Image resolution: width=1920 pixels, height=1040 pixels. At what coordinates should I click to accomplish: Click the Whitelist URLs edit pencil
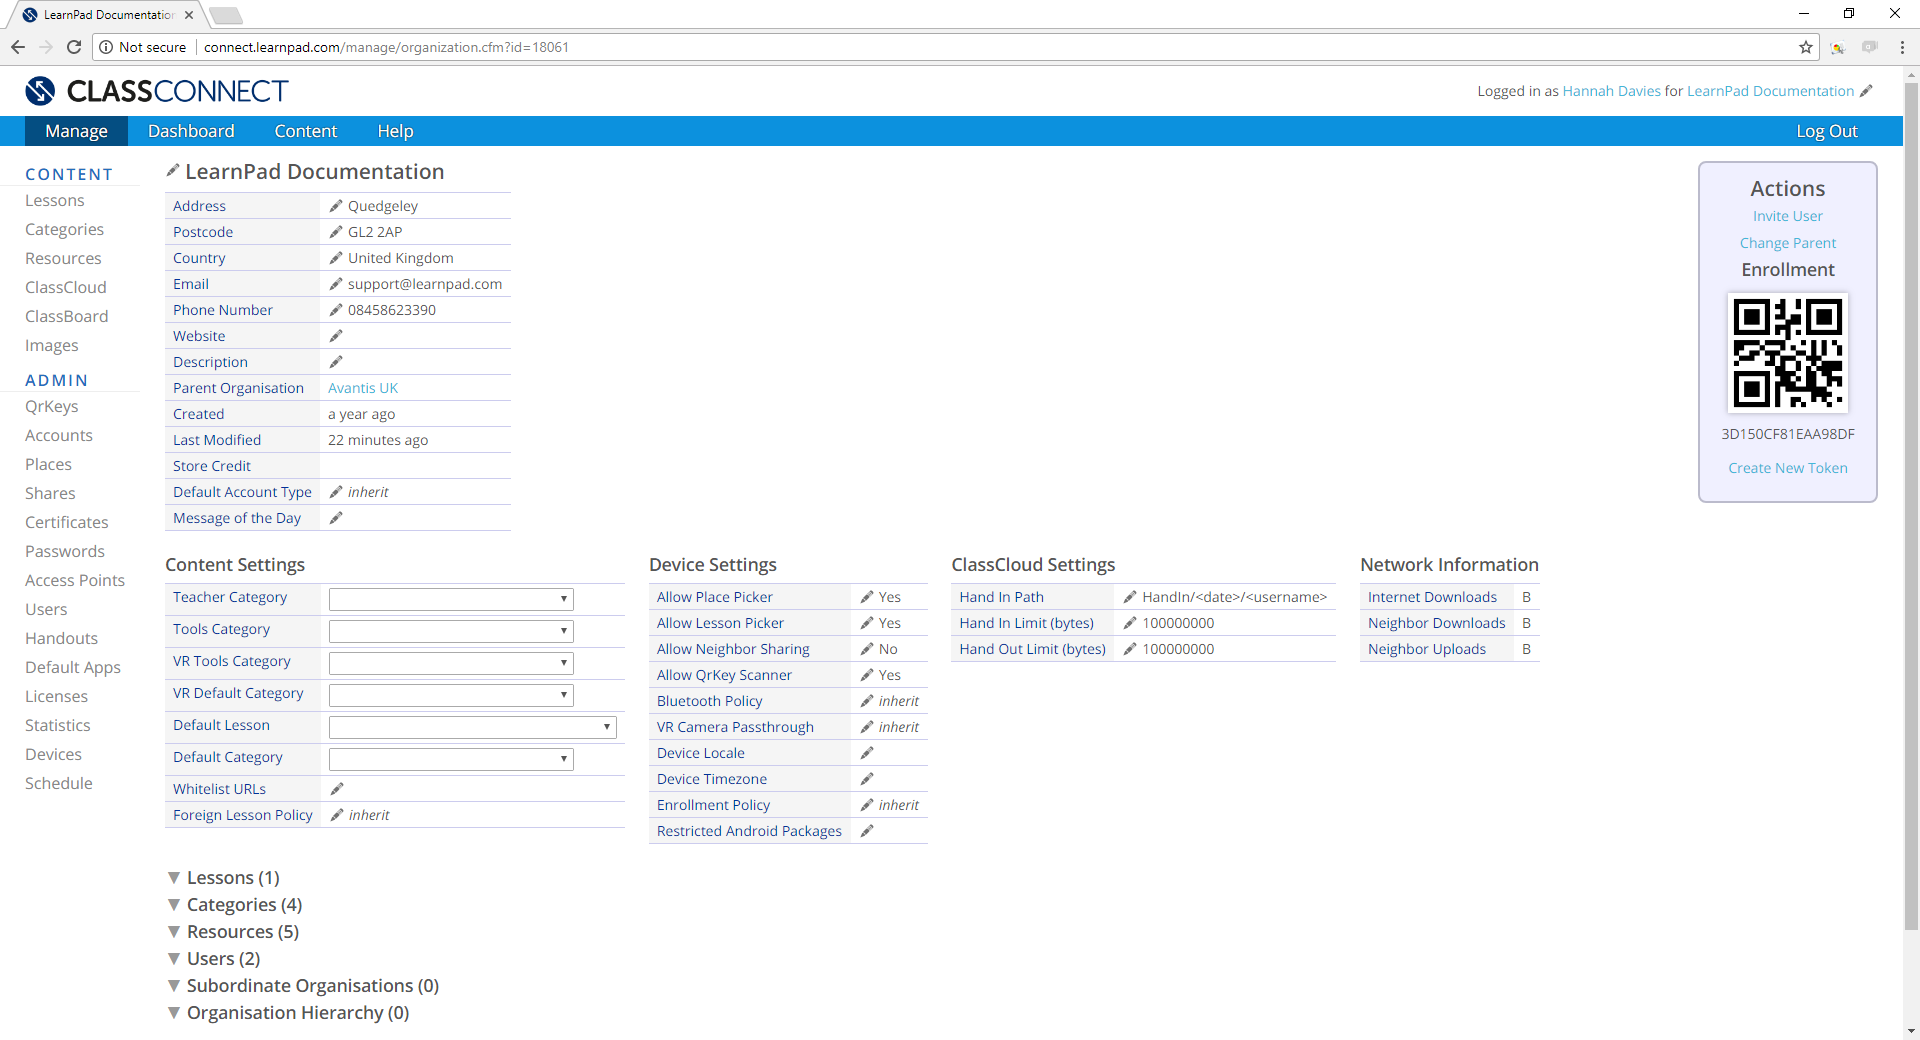coord(337,789)
